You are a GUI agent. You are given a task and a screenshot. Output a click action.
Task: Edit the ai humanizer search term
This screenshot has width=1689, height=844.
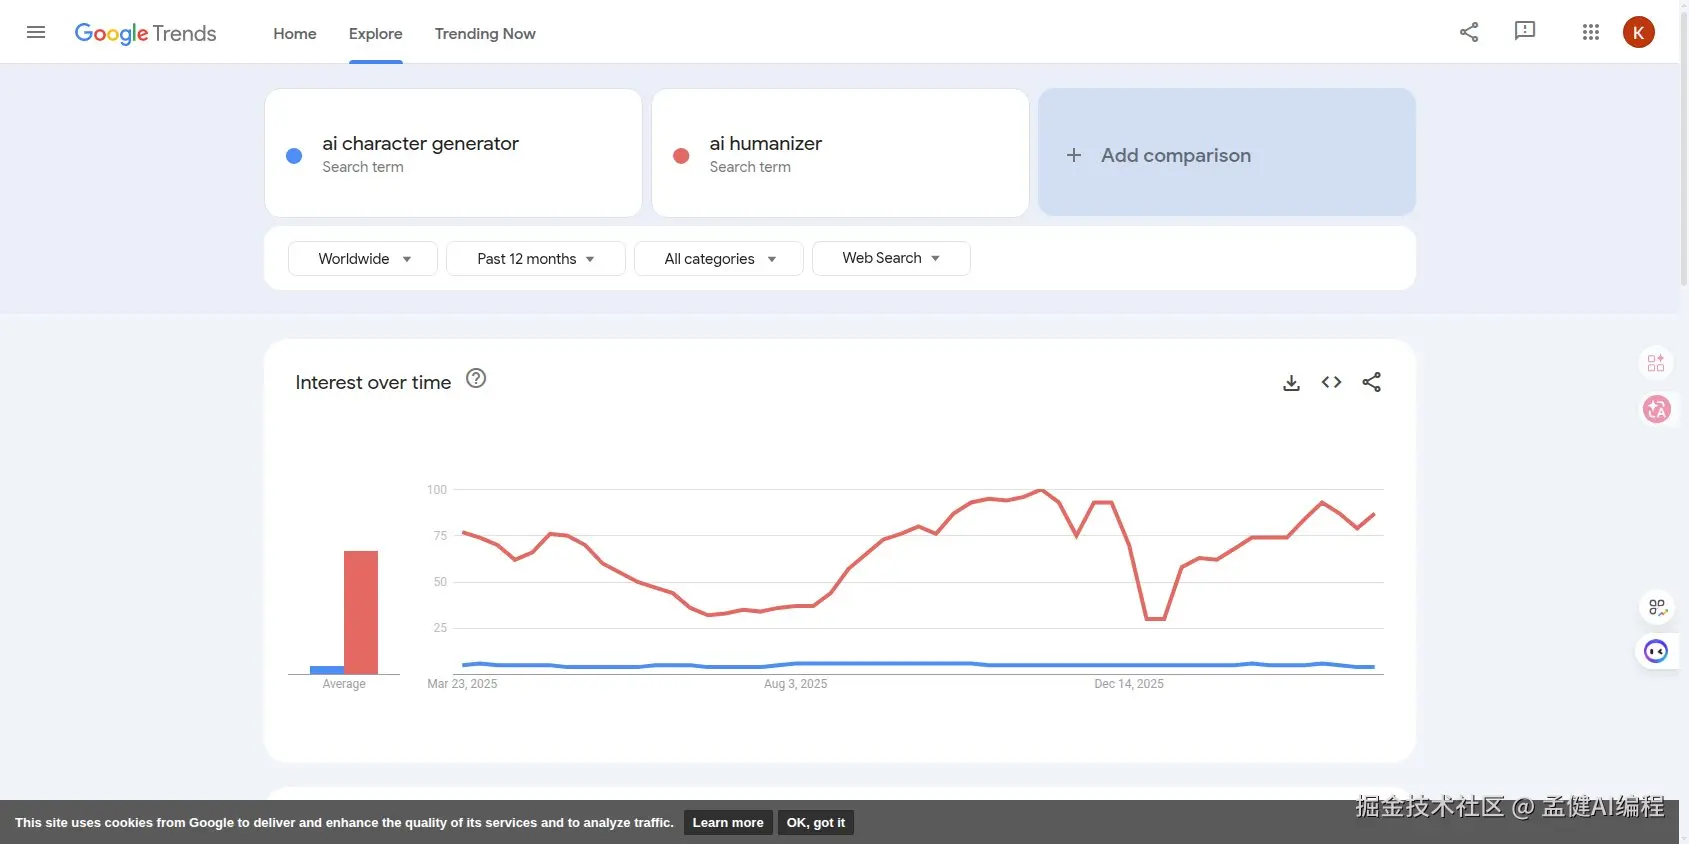pyautogui.click(x=766, y=144)
